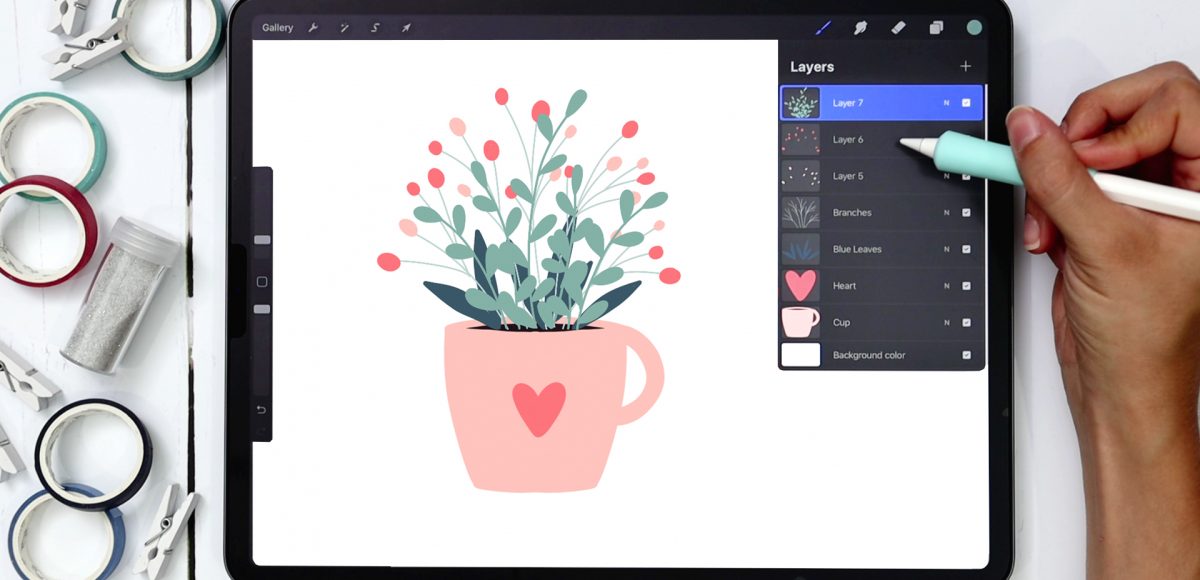1200x580 pixels.
Task: Select the Transform arrow tool
Action: pyautogui.click(x=406, y=28)
